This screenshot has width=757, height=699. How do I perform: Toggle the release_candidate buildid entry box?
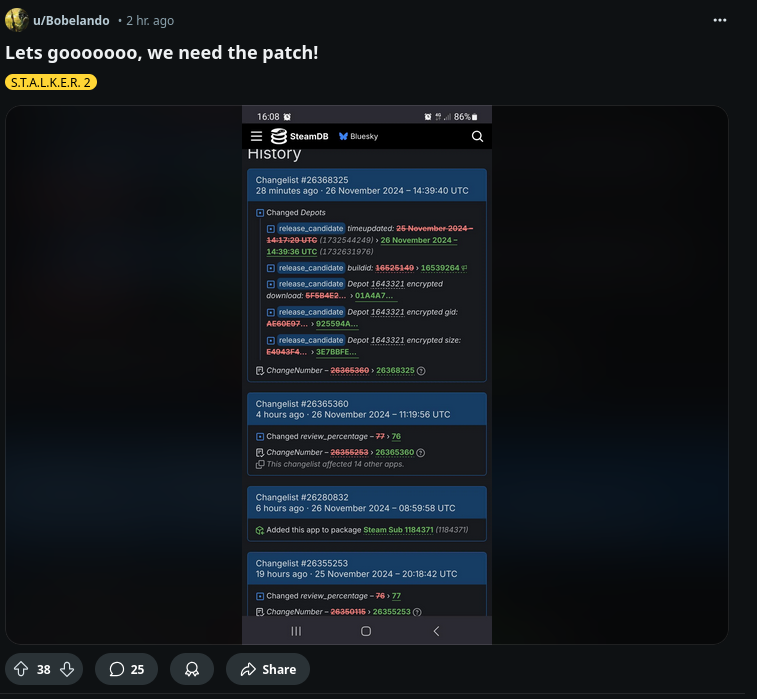point(271,268)
